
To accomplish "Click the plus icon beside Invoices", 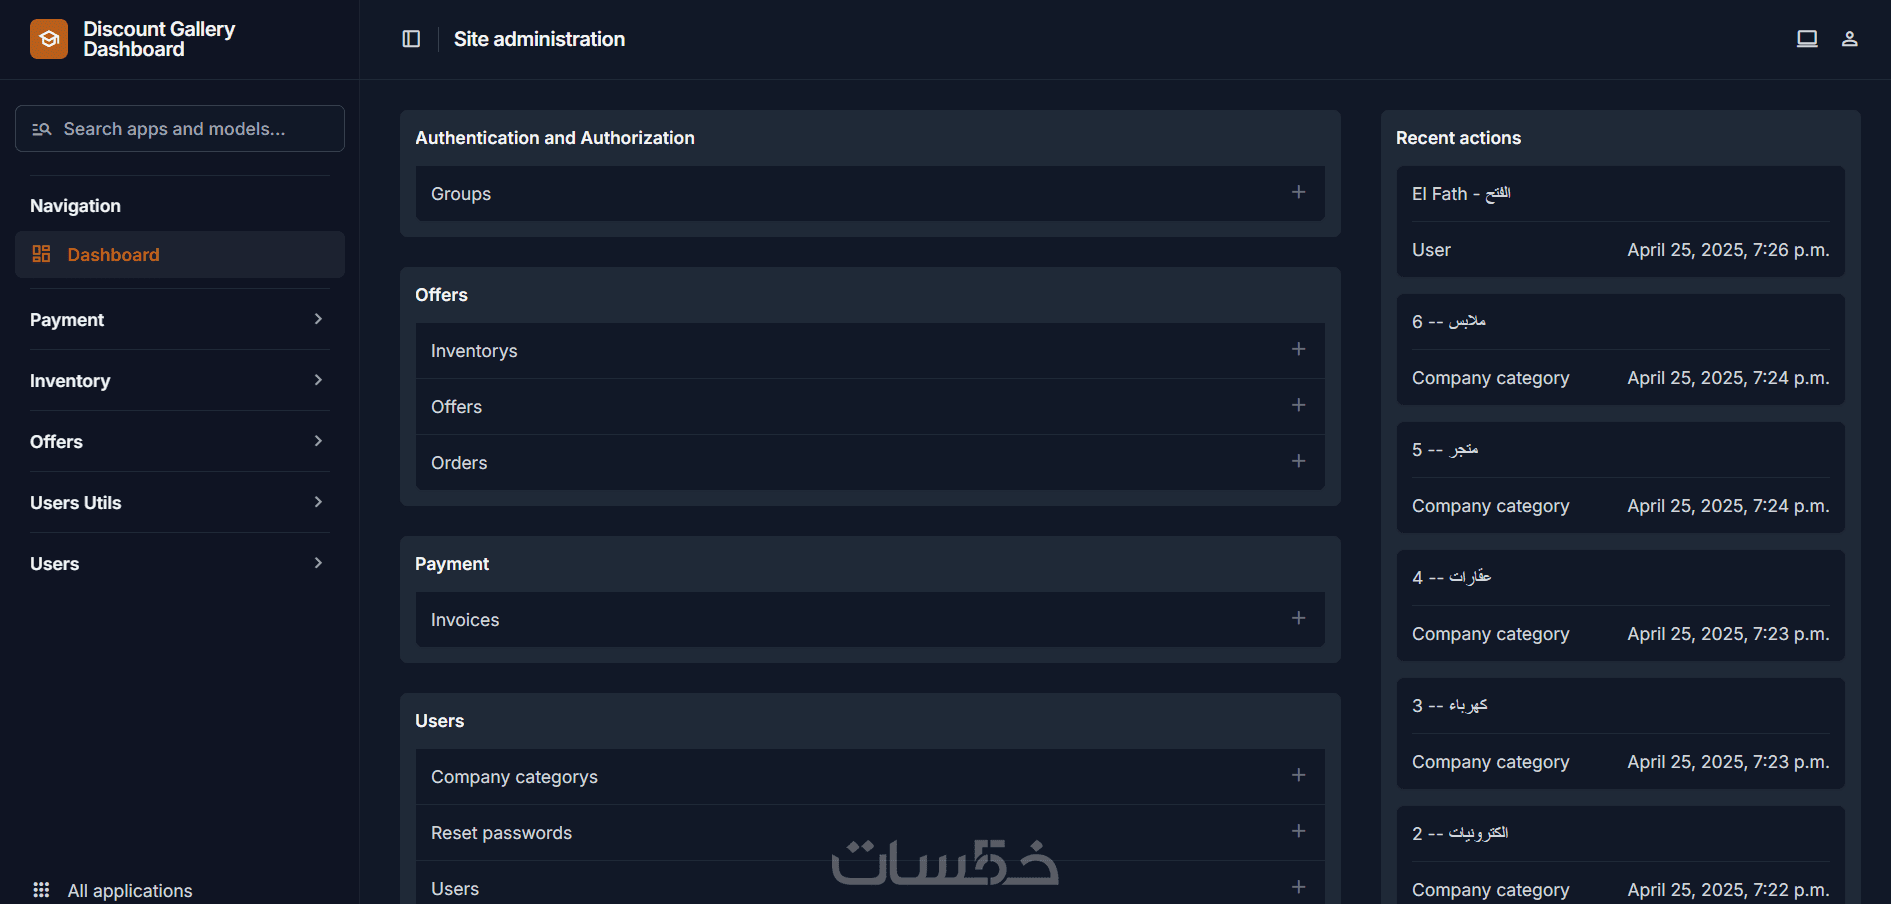I will (x=1299, y=619).
